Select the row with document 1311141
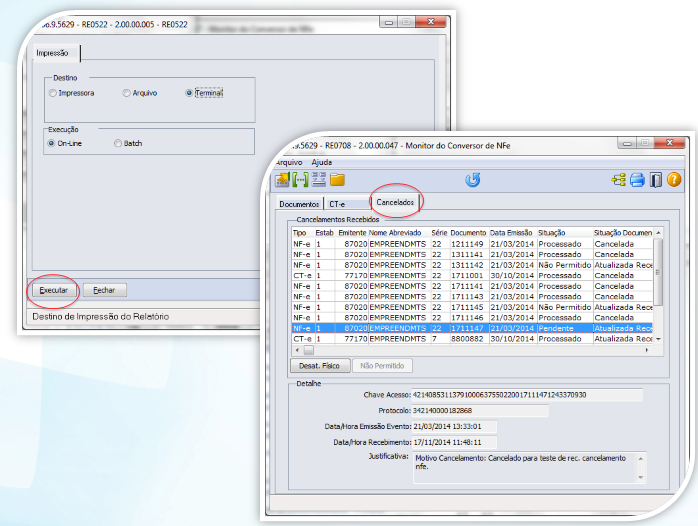The image size is (698, 526). click(x=472, y=255)
